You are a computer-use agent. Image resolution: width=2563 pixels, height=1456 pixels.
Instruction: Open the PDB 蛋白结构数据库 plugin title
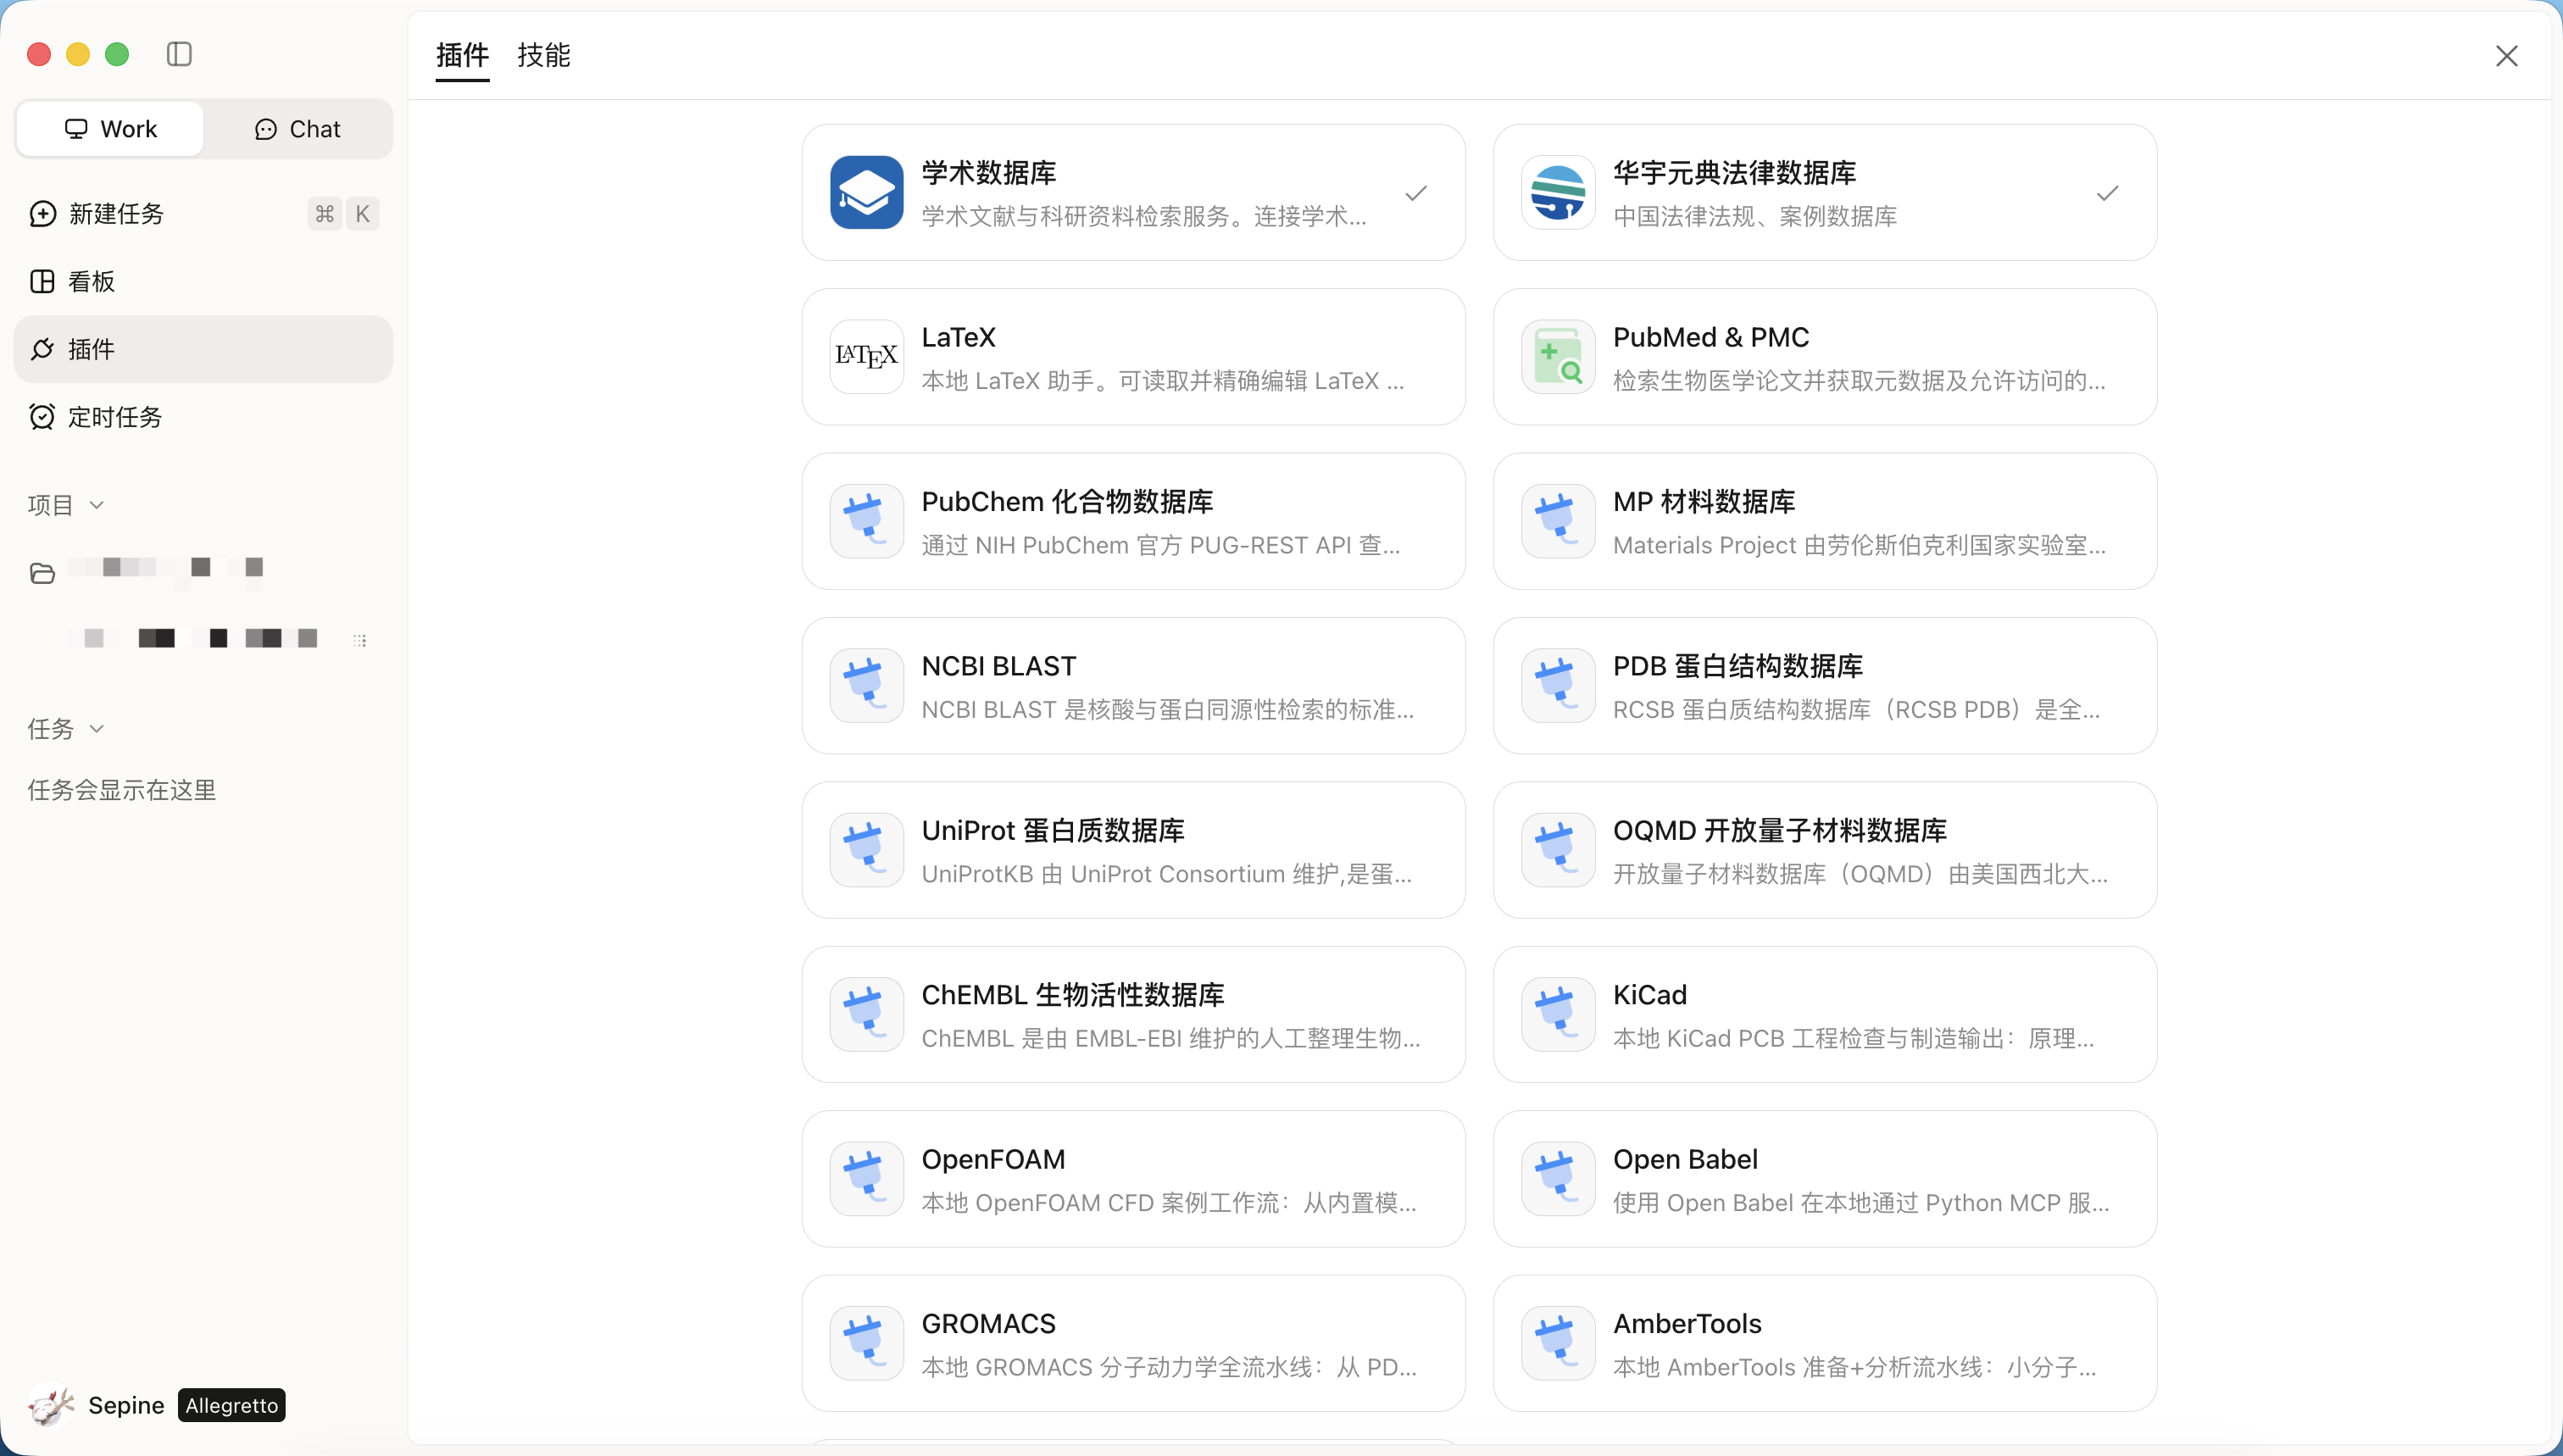click(1738, 666)
